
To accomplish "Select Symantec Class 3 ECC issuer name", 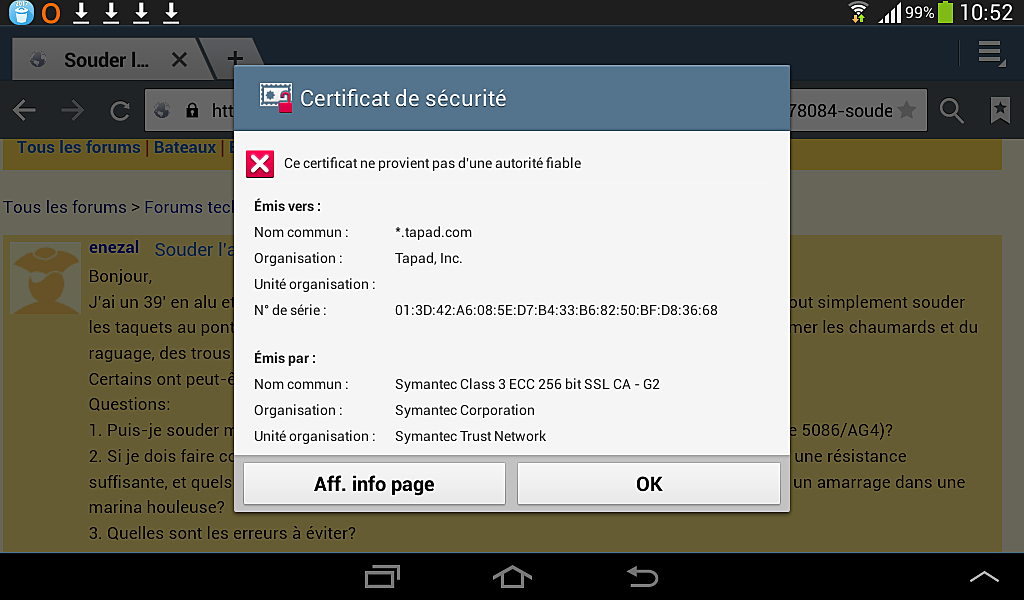I will point(527,384).
